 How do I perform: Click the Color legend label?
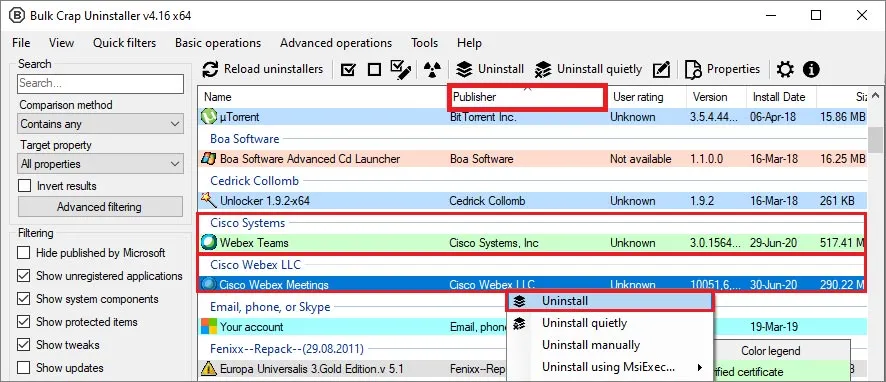[771, 351]
